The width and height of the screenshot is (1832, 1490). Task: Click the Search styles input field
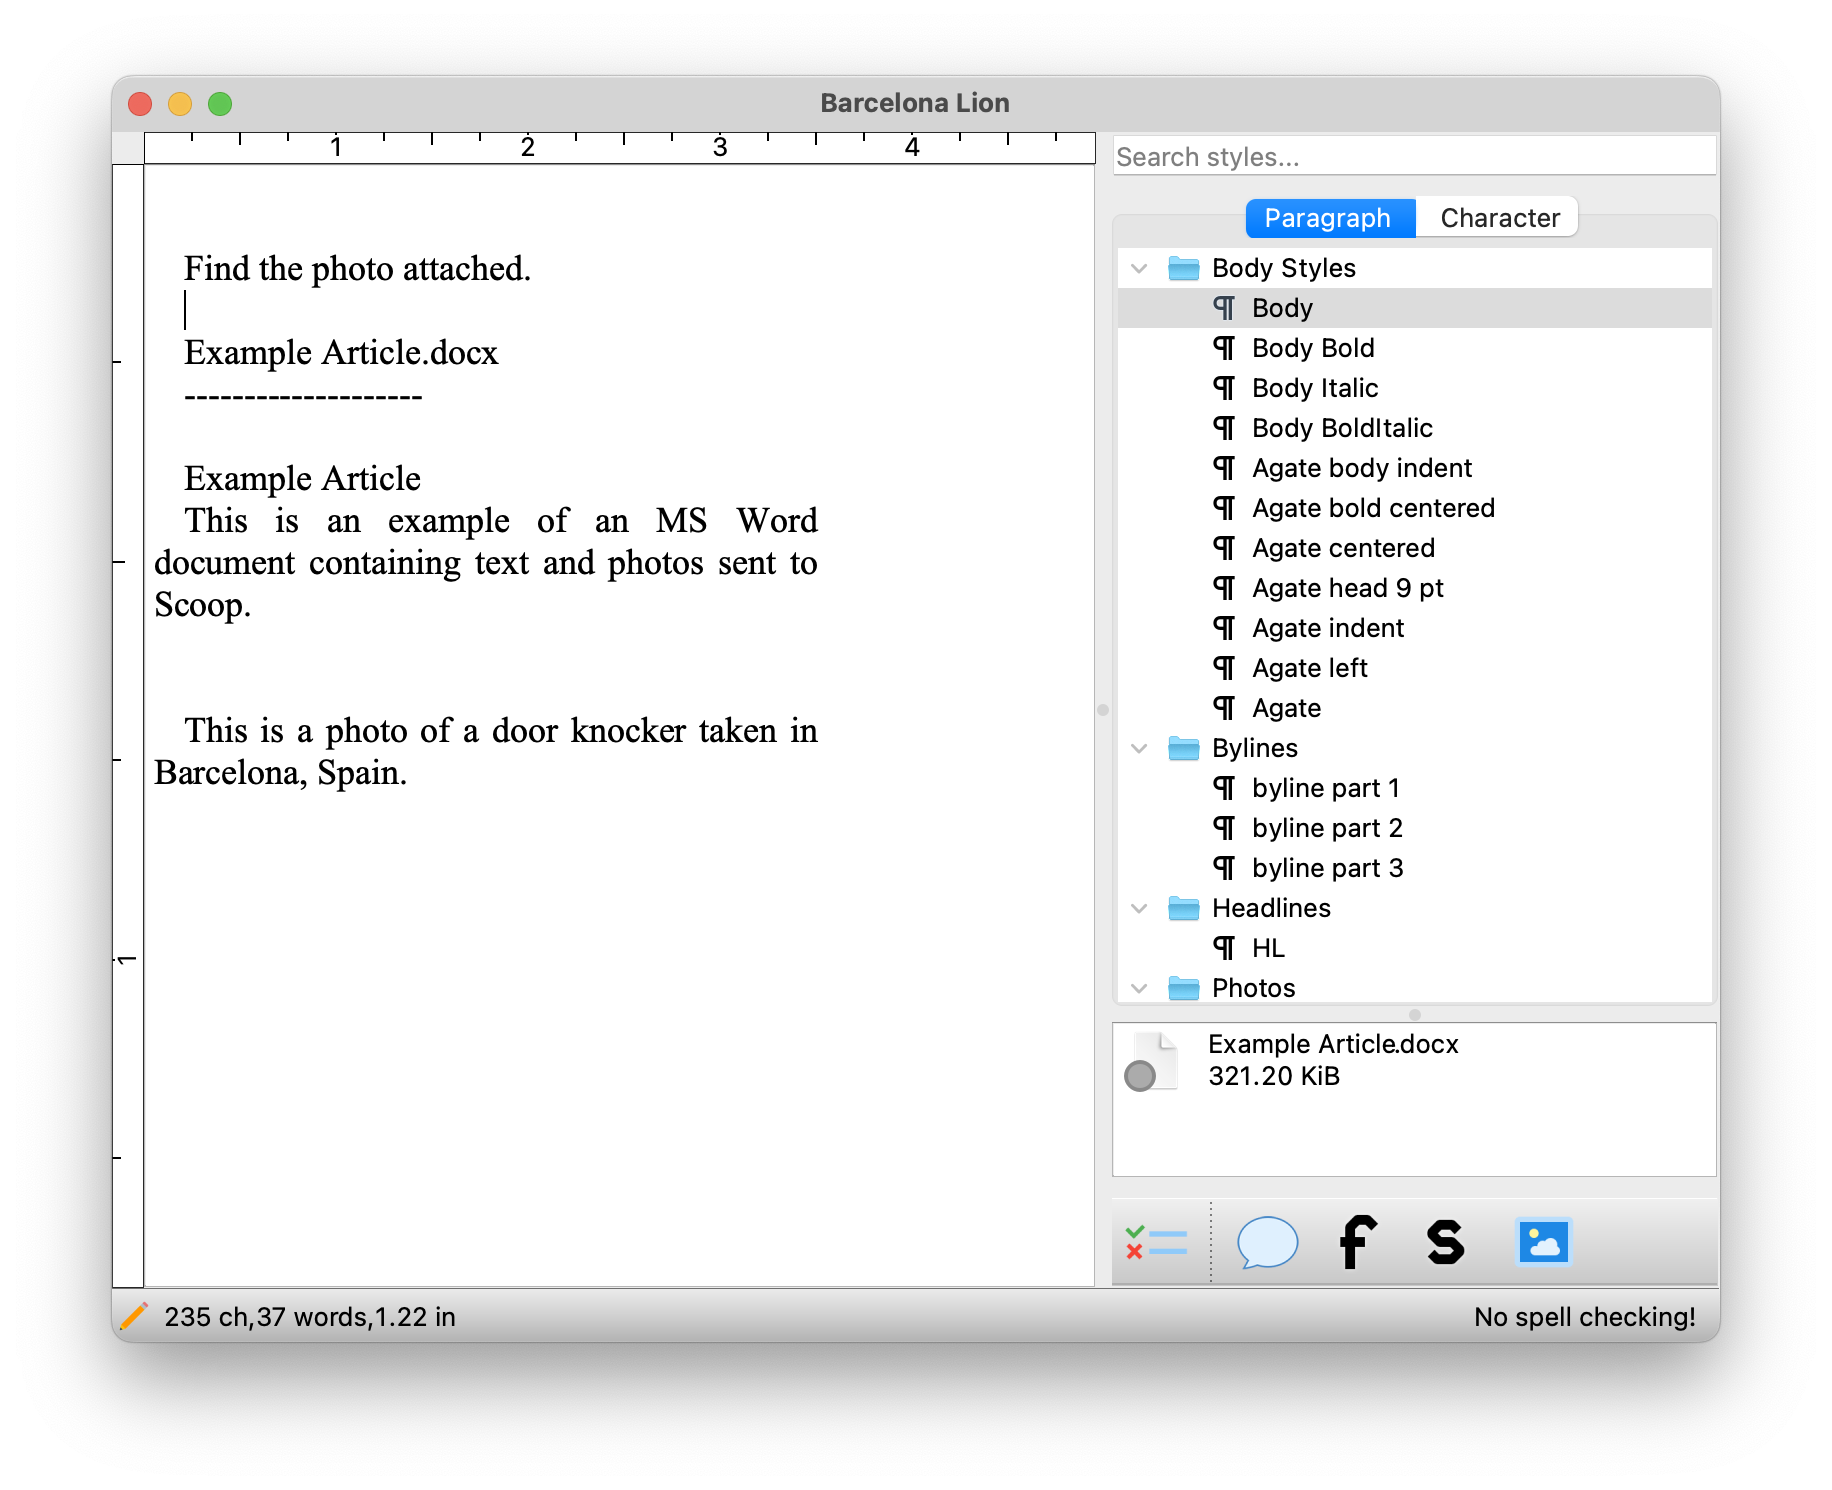point(1413,157)
